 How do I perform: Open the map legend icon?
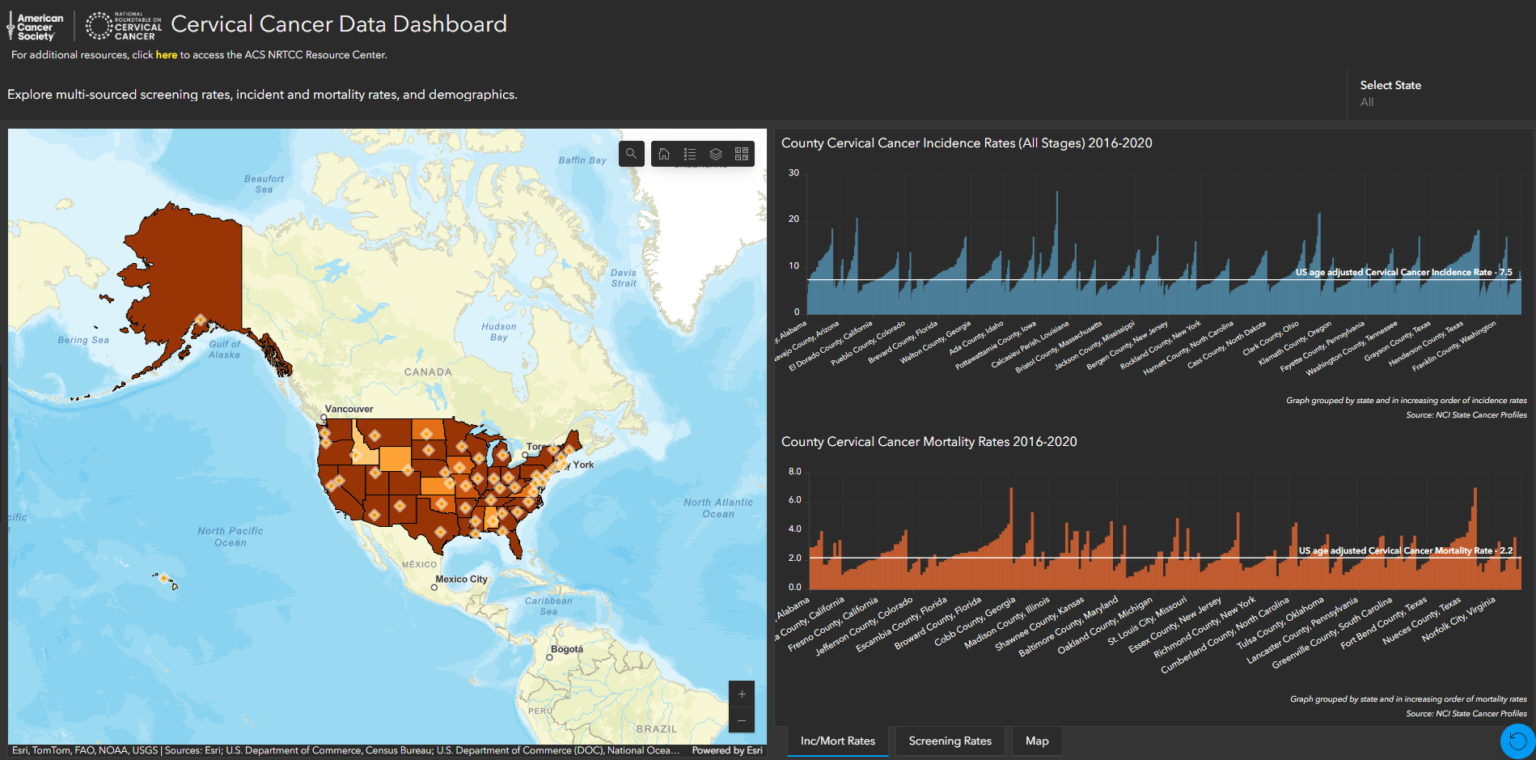point(690,153)
